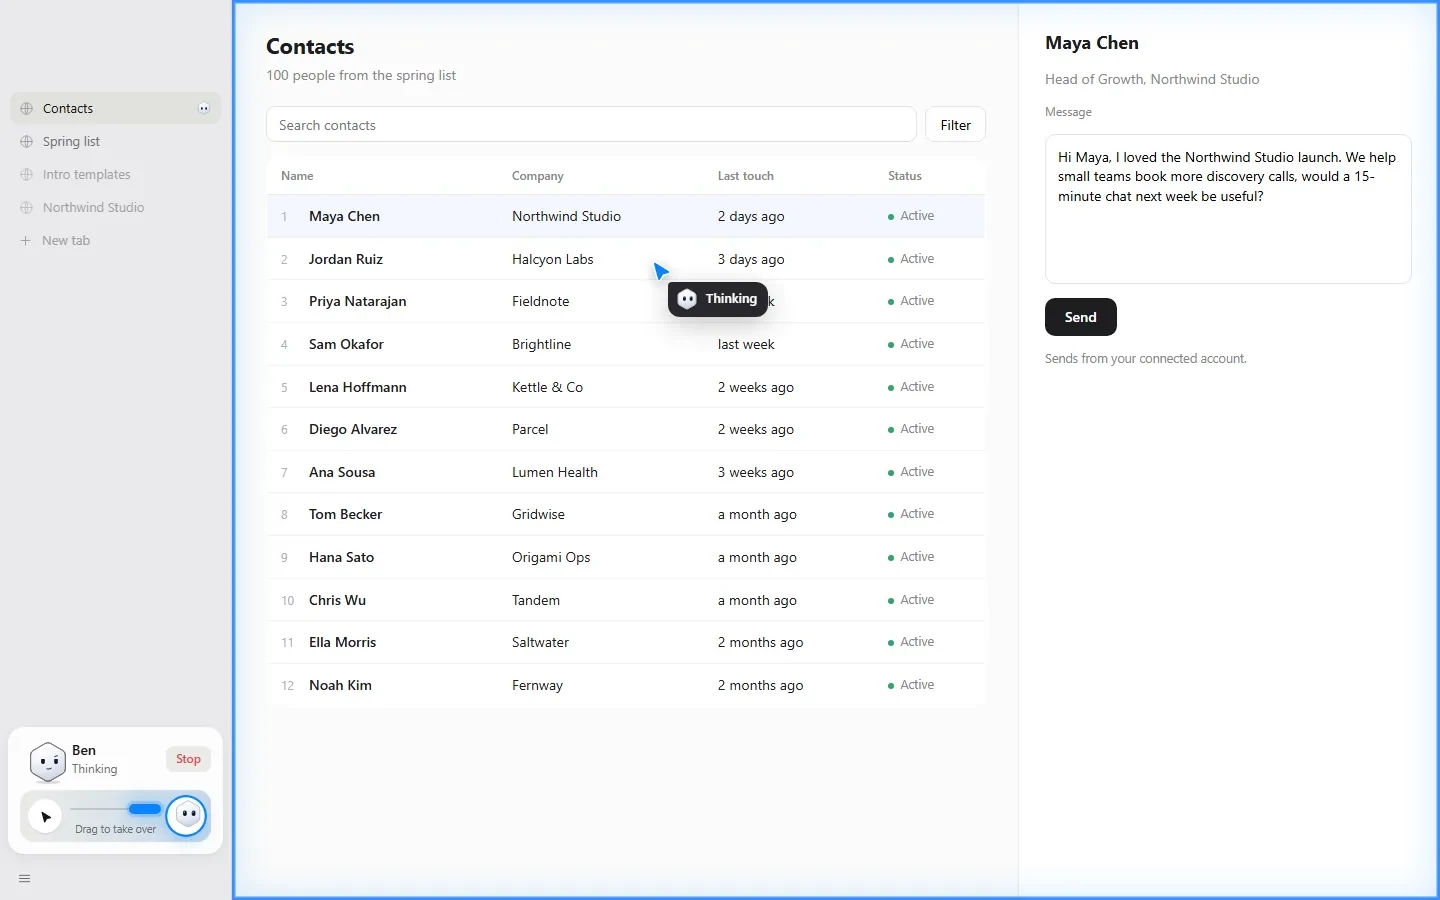Screen dimensions: 1440x900
Task: Click the Company column header
Action: coord(538,176)
